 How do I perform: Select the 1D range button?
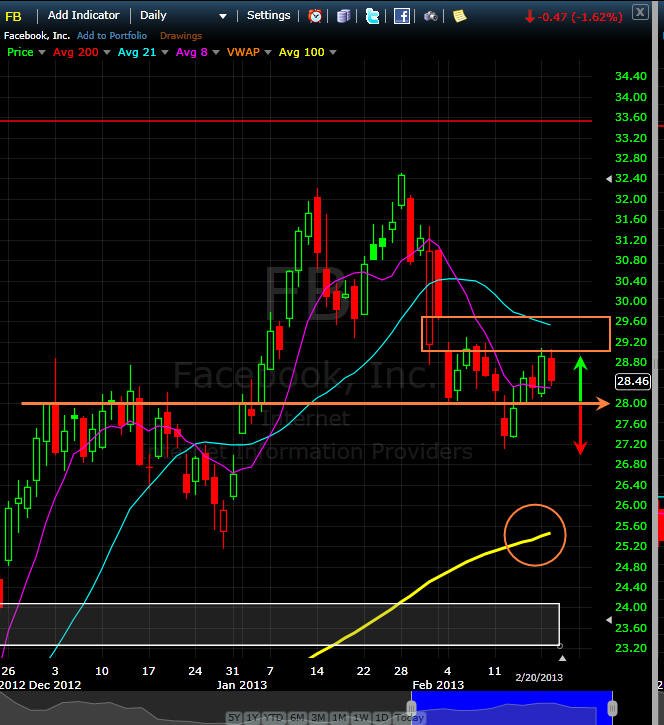(381, 718)
